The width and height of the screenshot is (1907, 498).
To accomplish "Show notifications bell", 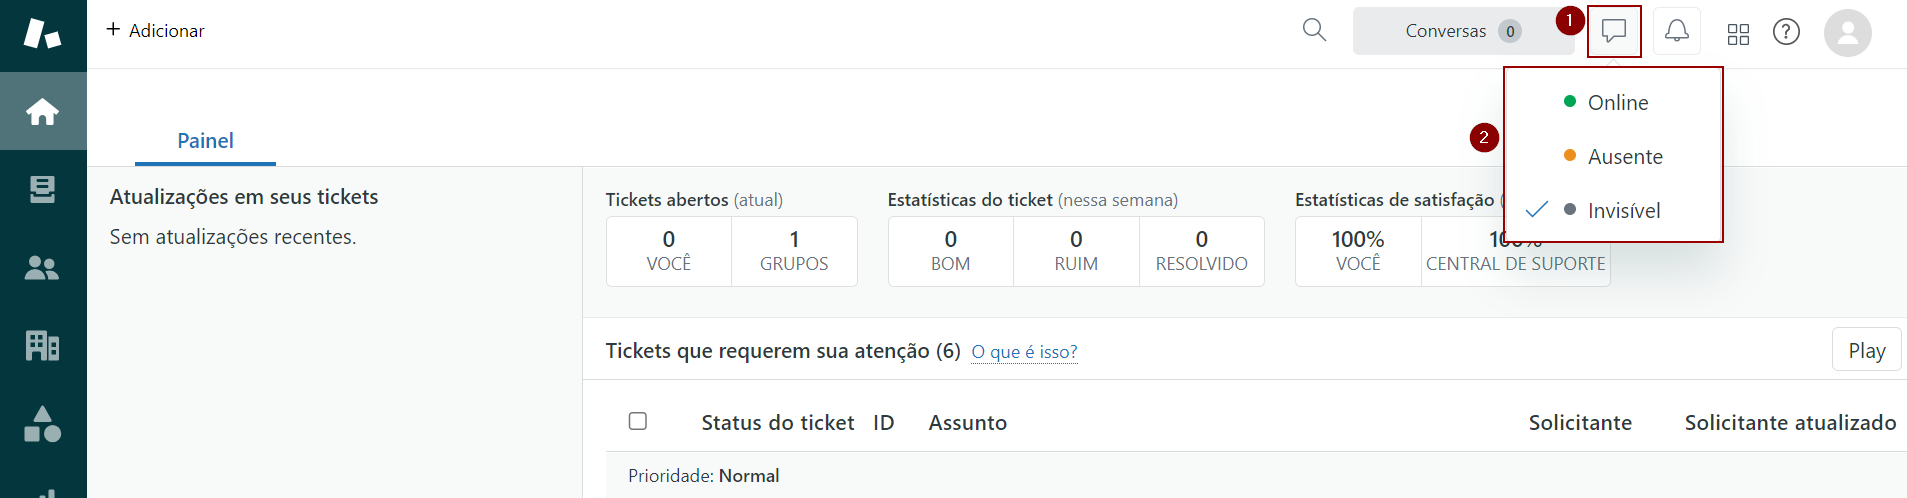I will coord(1677,31).
